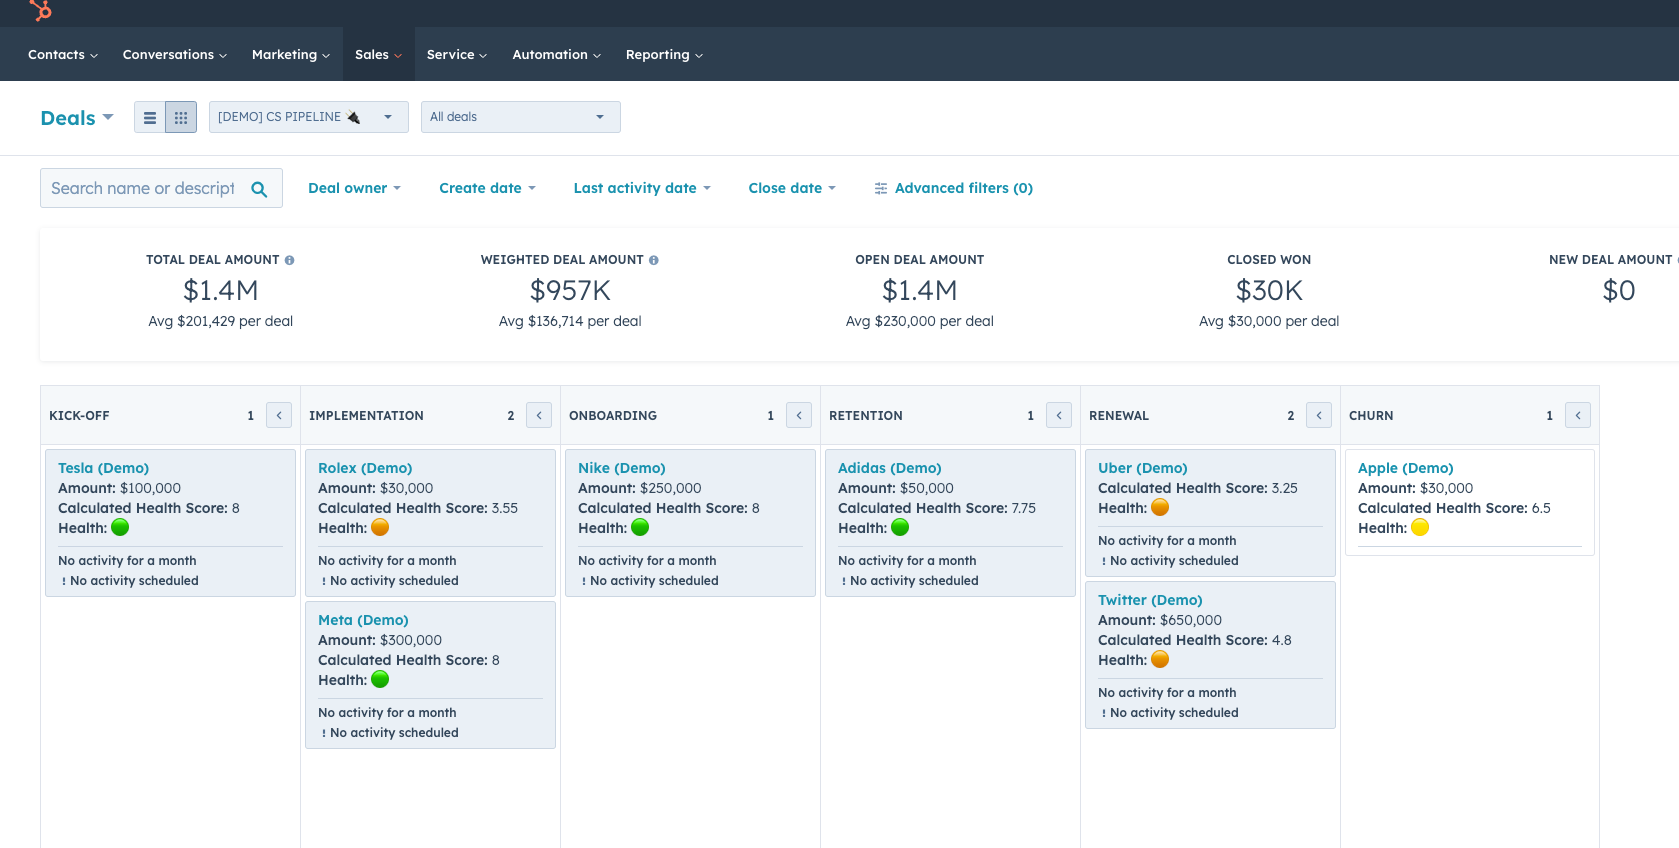The height and width of the screenshot is (848, 1679).
Task: Open Advanced filters
Action: tap(954, 188)
